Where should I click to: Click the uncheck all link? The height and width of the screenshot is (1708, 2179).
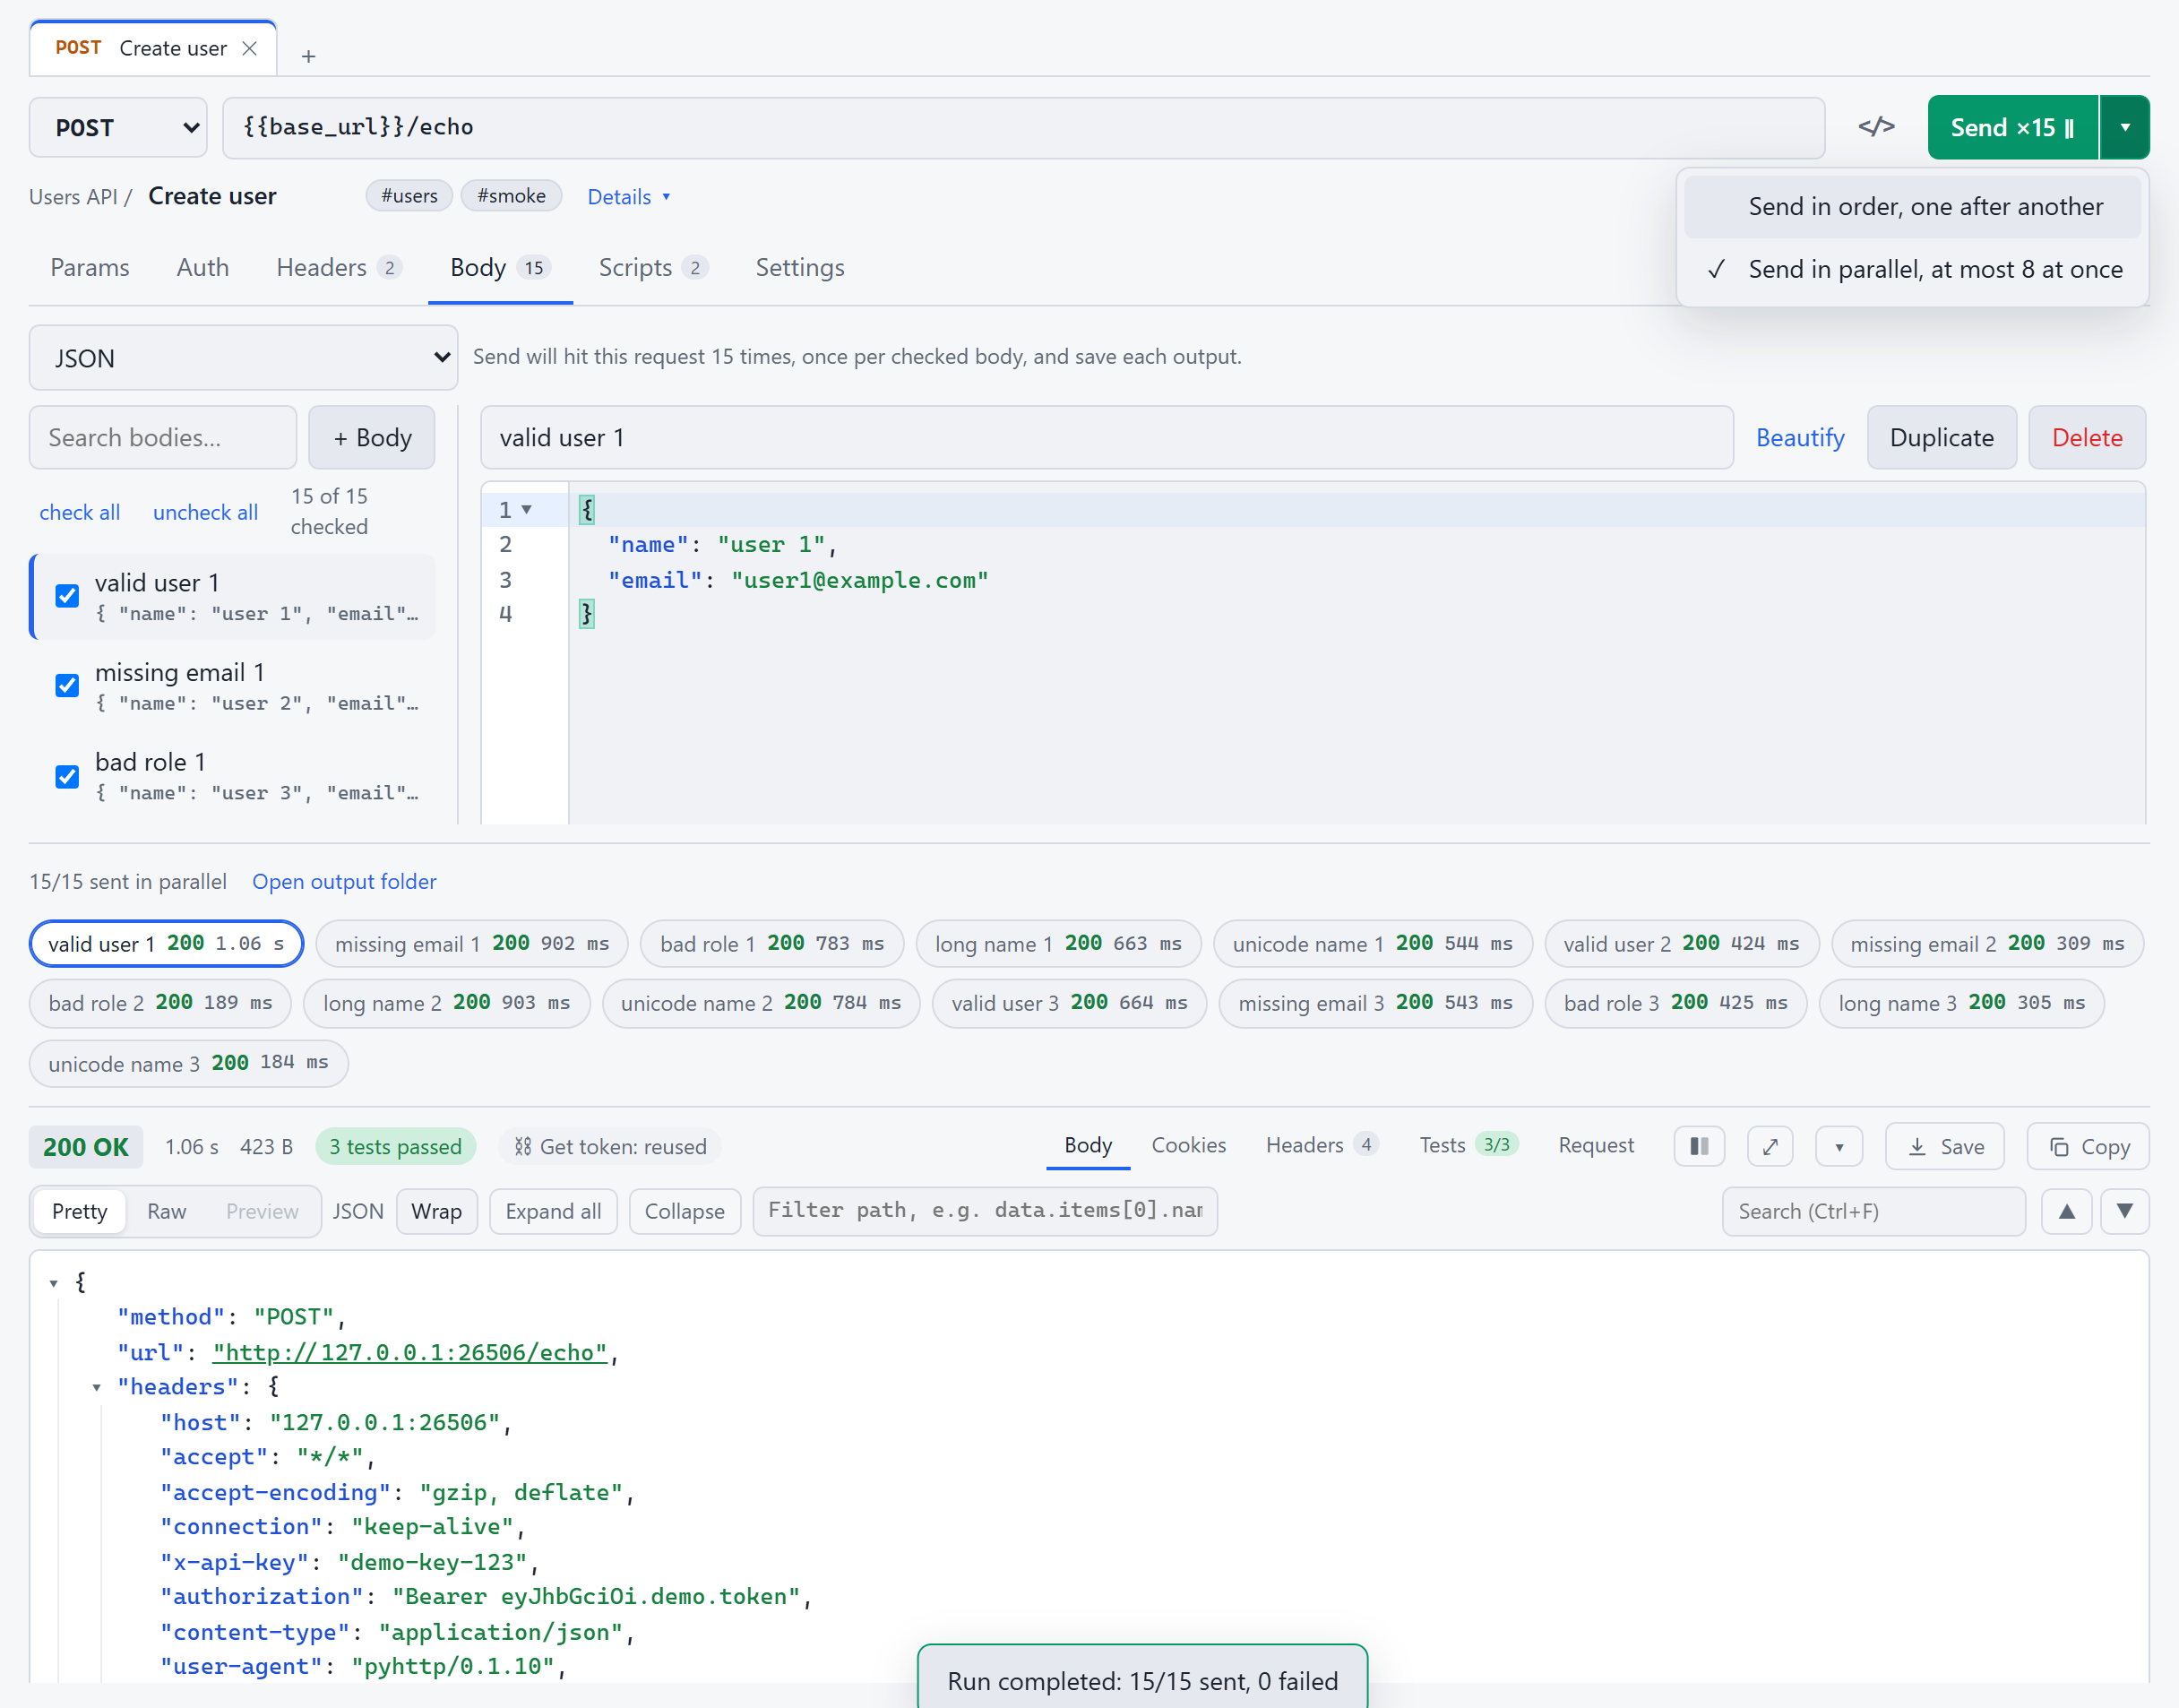point(205,513)
